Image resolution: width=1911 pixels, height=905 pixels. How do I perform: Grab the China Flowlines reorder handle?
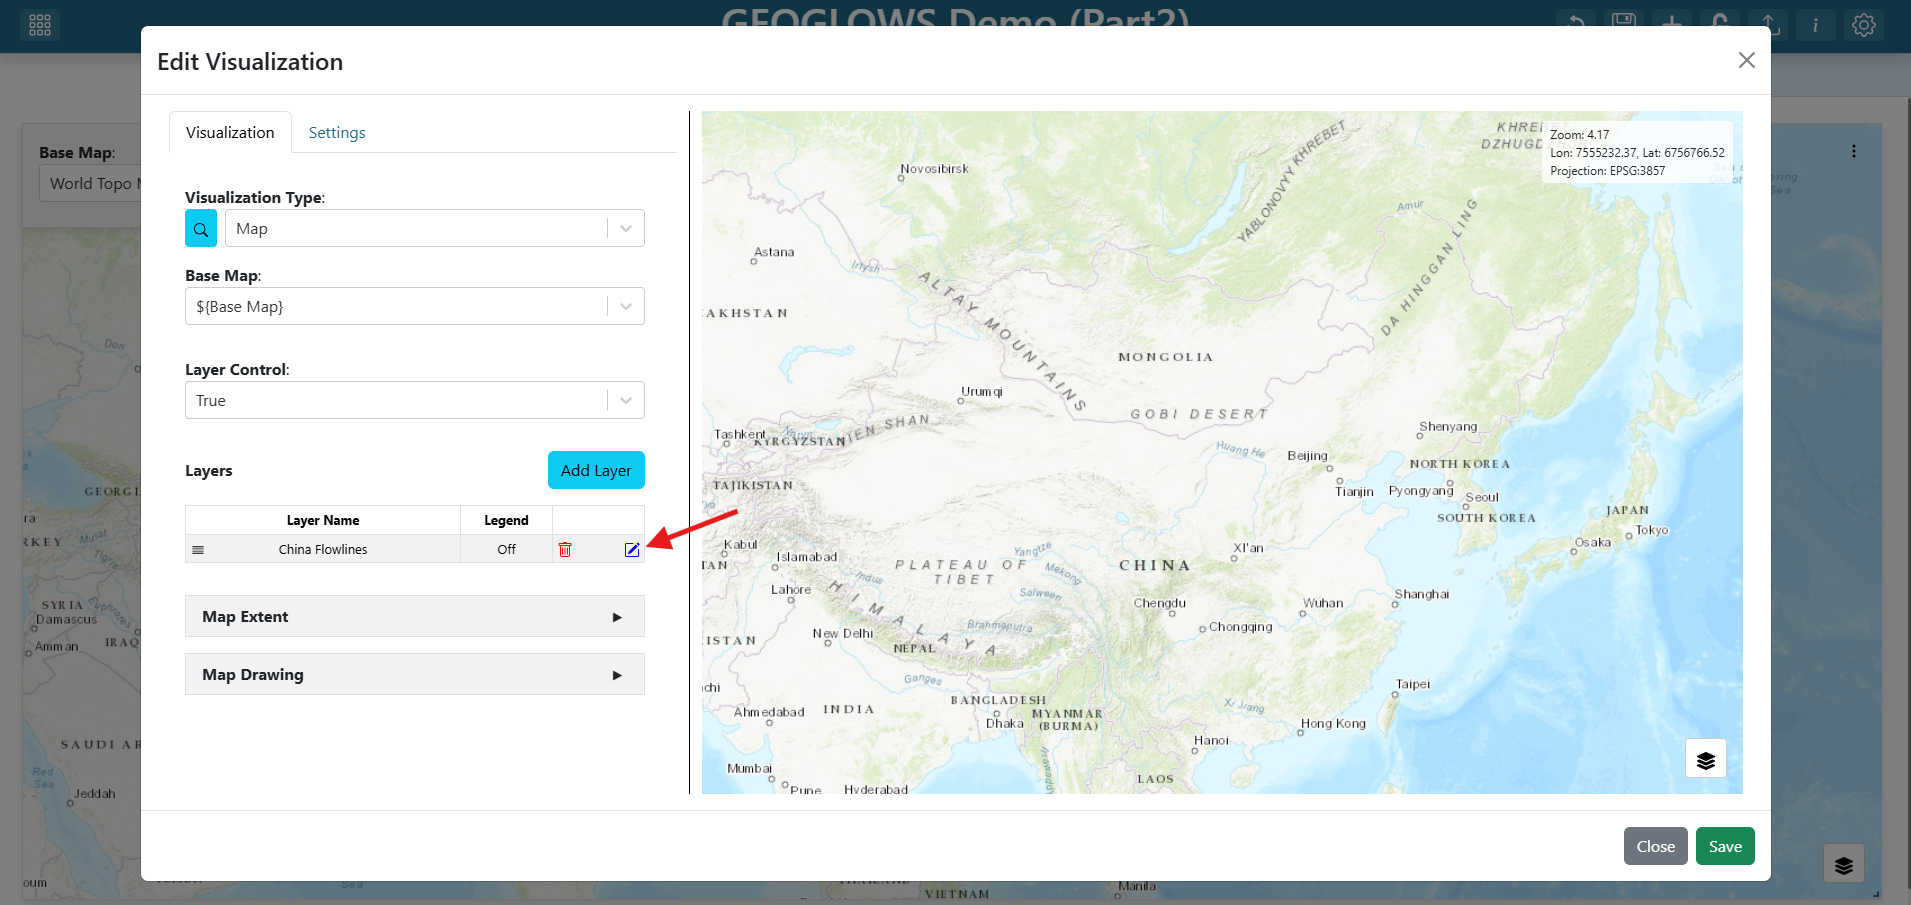(x=198, y=549)
